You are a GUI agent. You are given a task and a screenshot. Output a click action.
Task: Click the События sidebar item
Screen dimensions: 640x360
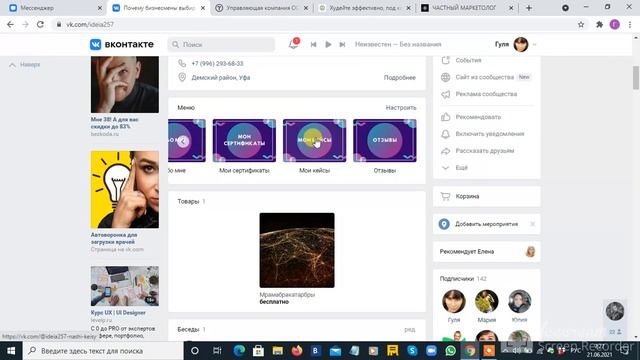pos(468,60)
